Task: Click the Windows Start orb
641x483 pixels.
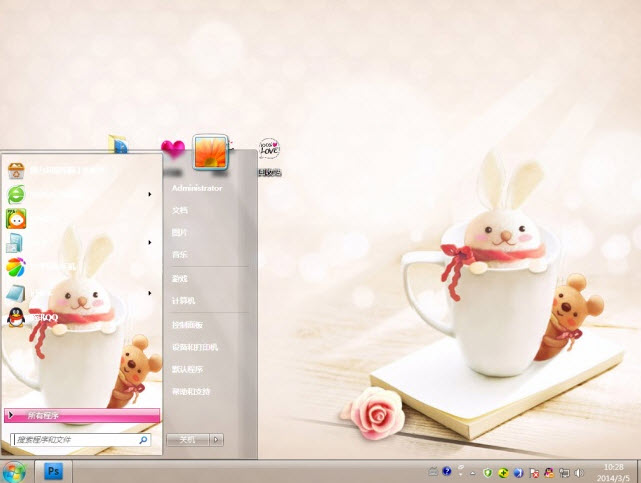Action: [x=15, y=470]
